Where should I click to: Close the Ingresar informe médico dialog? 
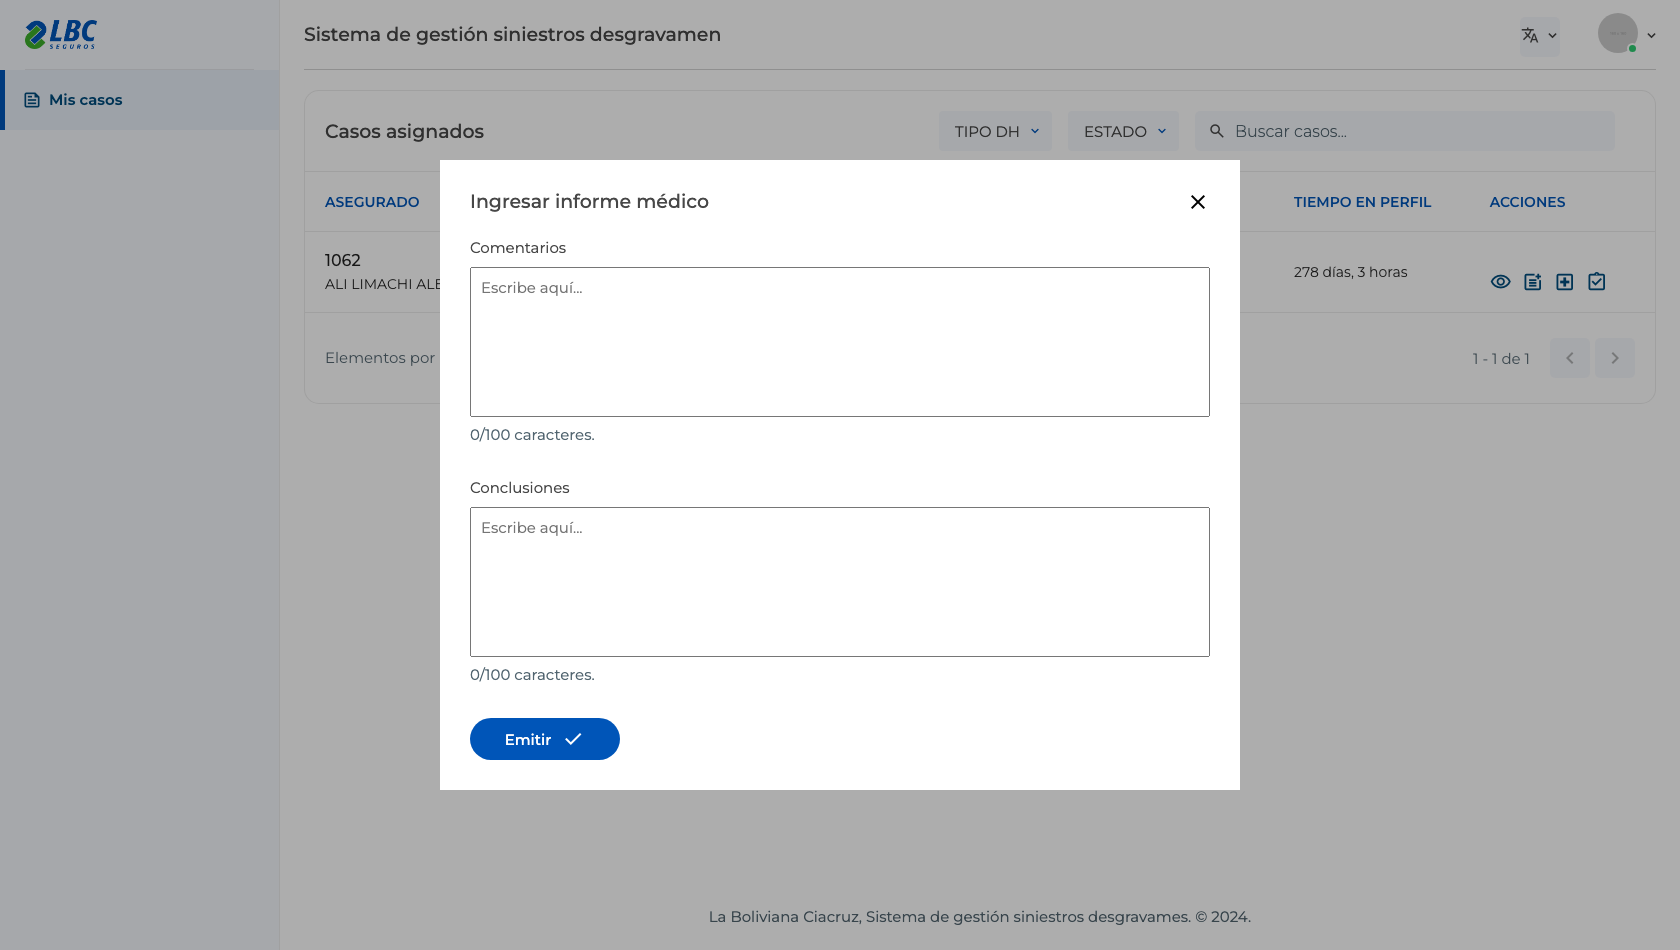tap(1198, 202)
